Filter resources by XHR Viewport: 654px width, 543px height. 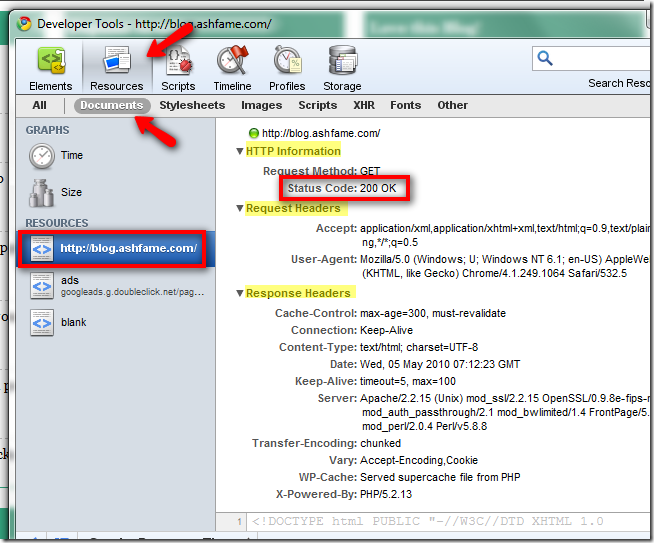(x=364, y=106)
